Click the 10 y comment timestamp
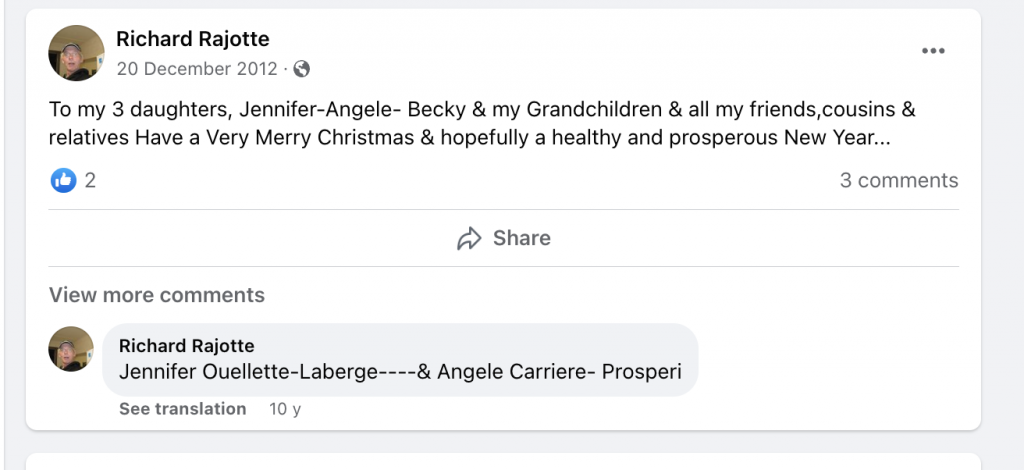The height and width of the screenshot is (470, 1024). [x=285, y=408]
